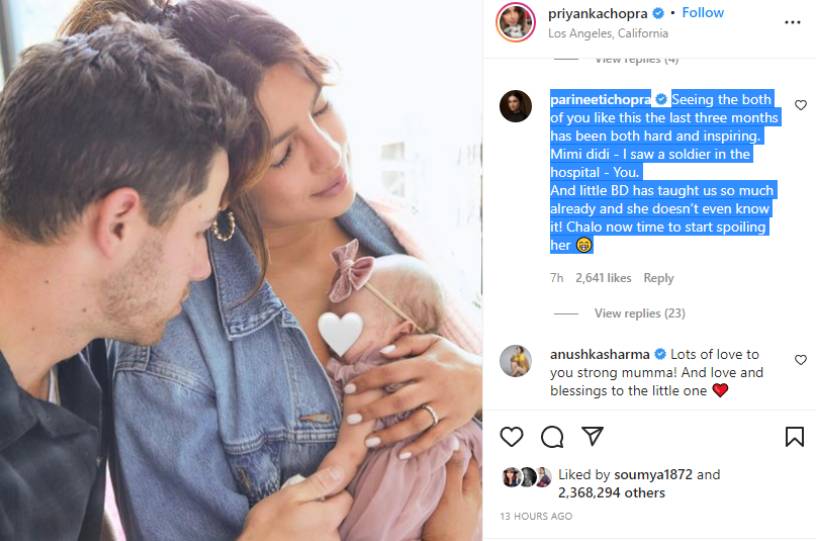Like anushkasharma's comment
The image size is (816, 541).
(800, 359)
